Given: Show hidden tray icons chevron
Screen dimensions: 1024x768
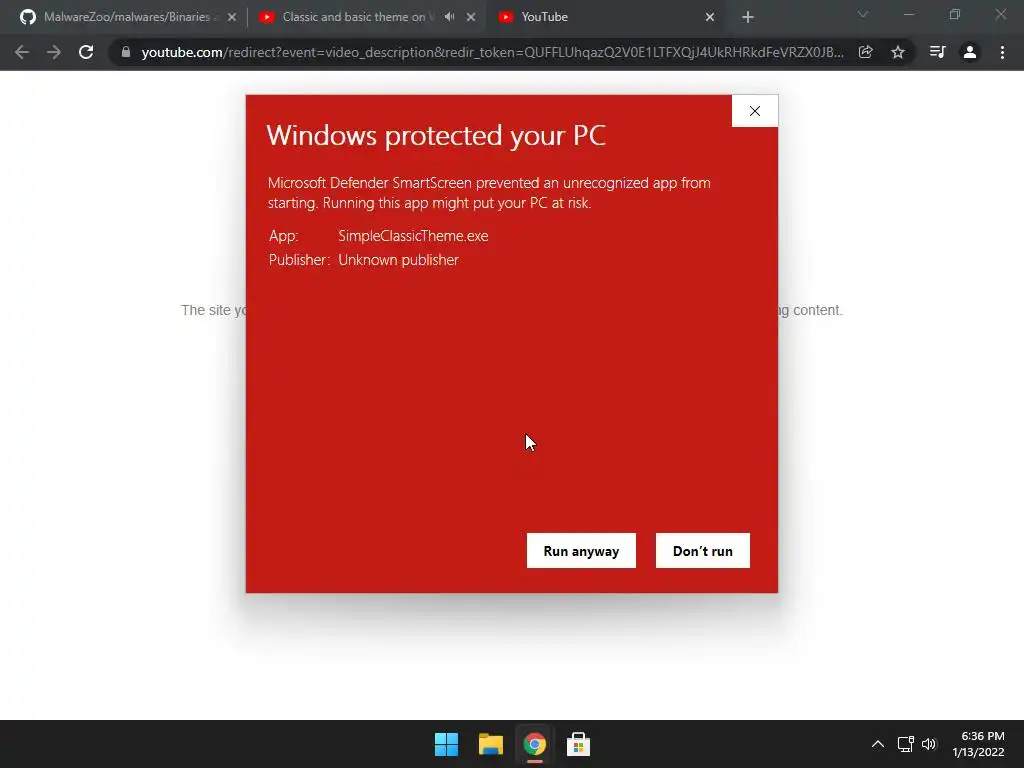Looking at the screenshot, I should click(x=878, y=744).
